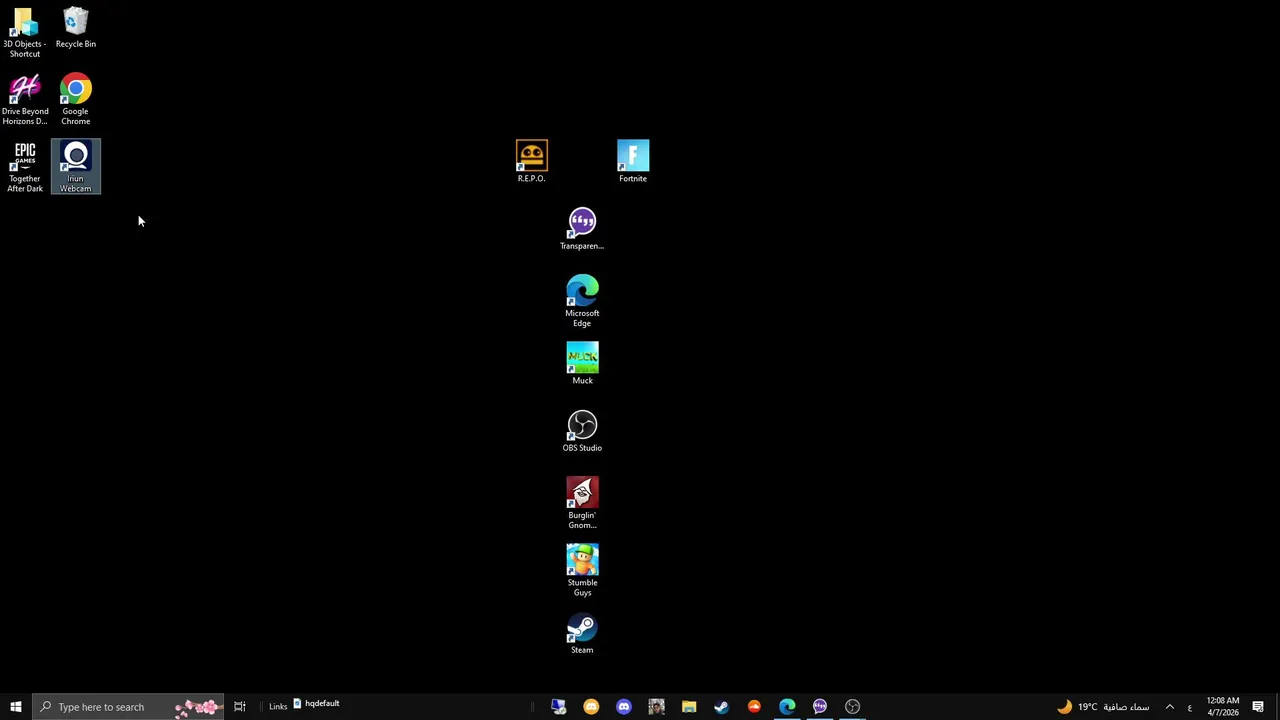Open the yellow round taskbar app icon

click(591, 707)
